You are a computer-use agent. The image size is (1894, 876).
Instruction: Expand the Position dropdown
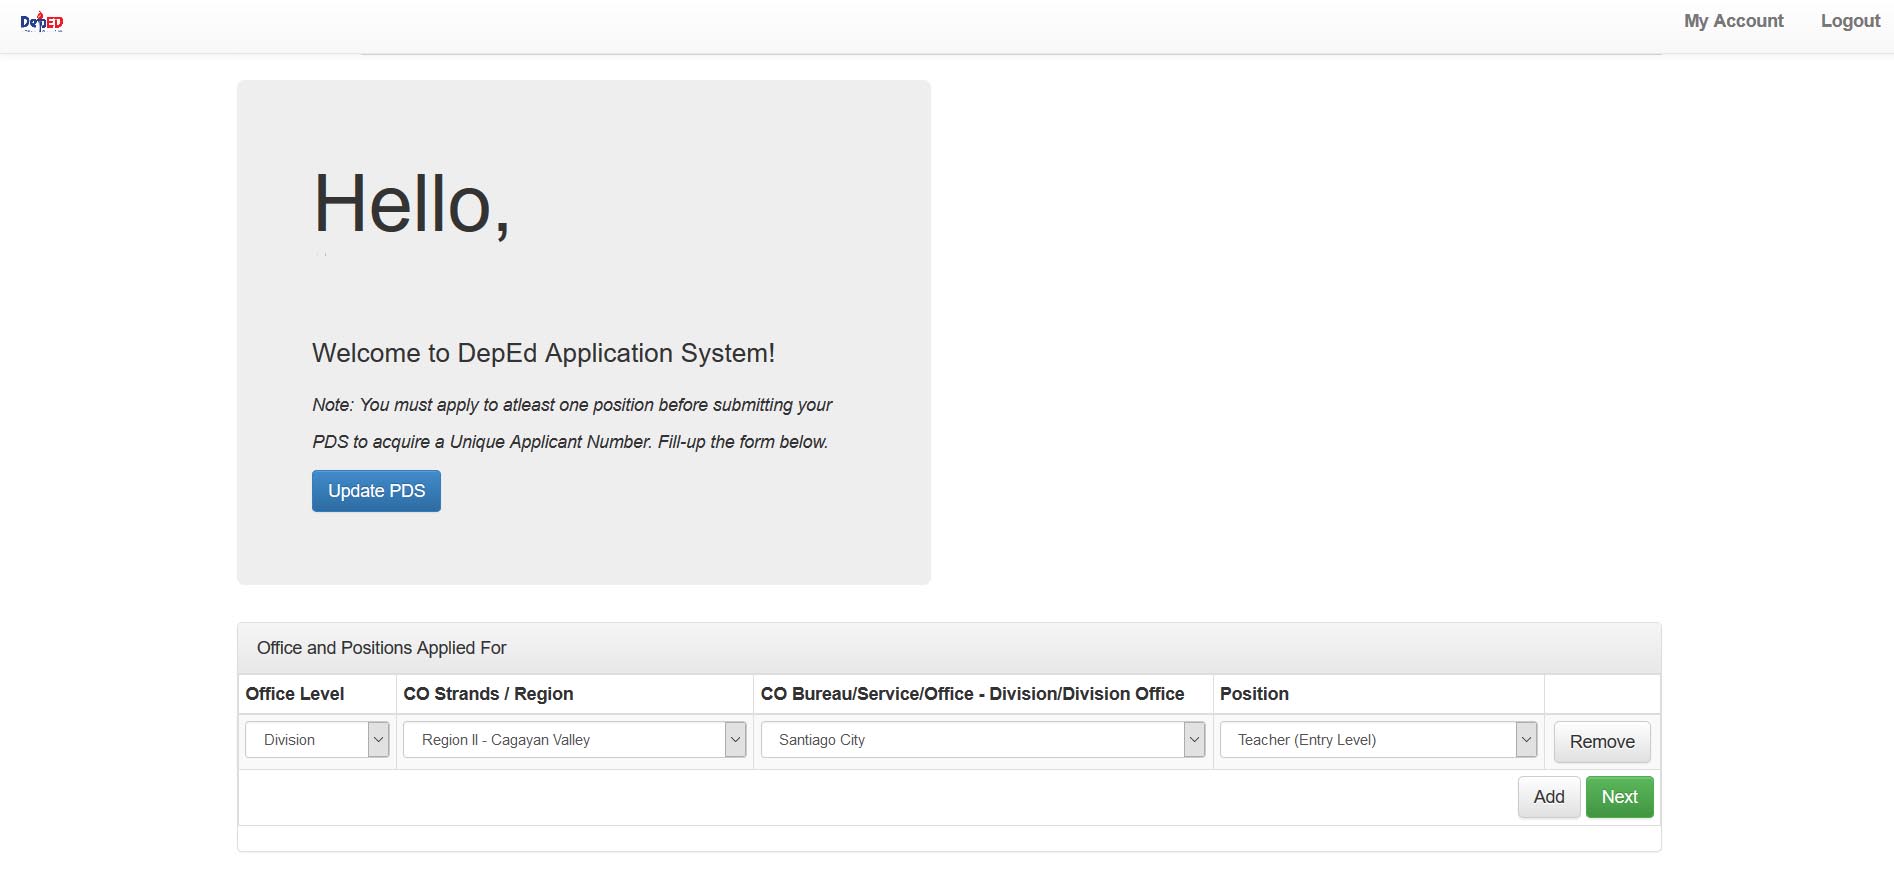click(x=1378, y=740)
